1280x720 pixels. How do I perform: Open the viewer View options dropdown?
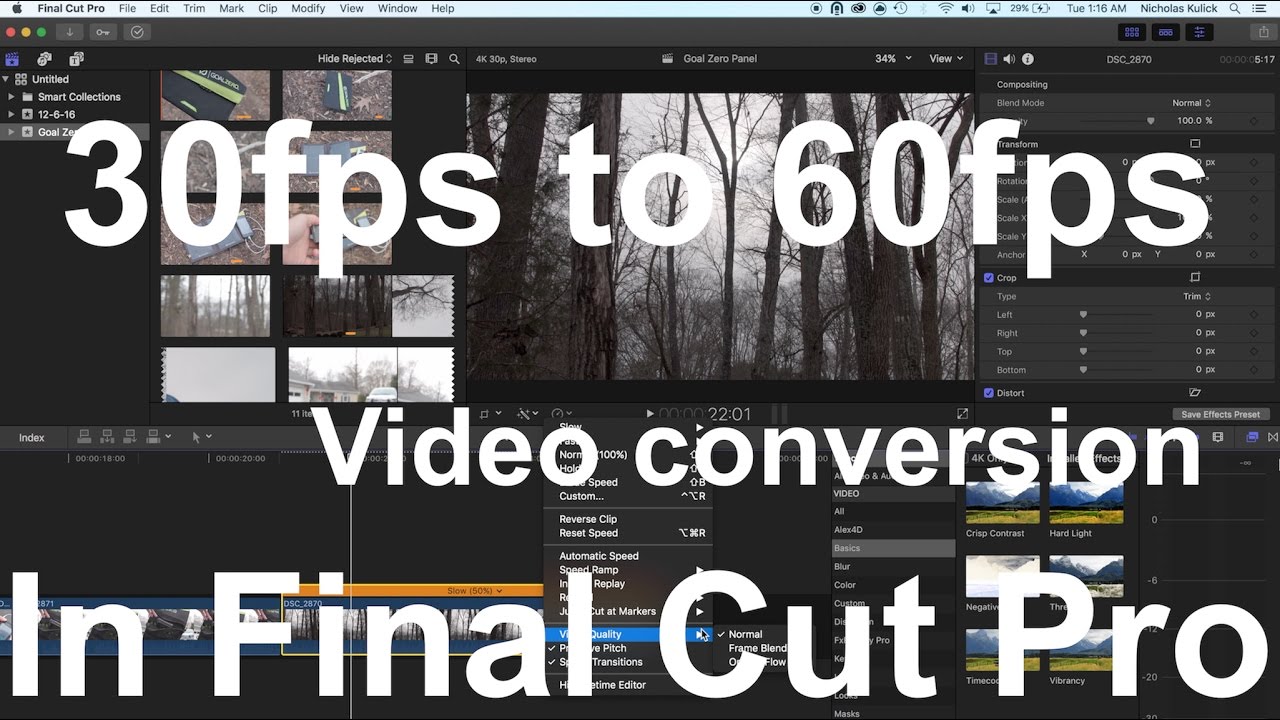(x=946, y=59)
